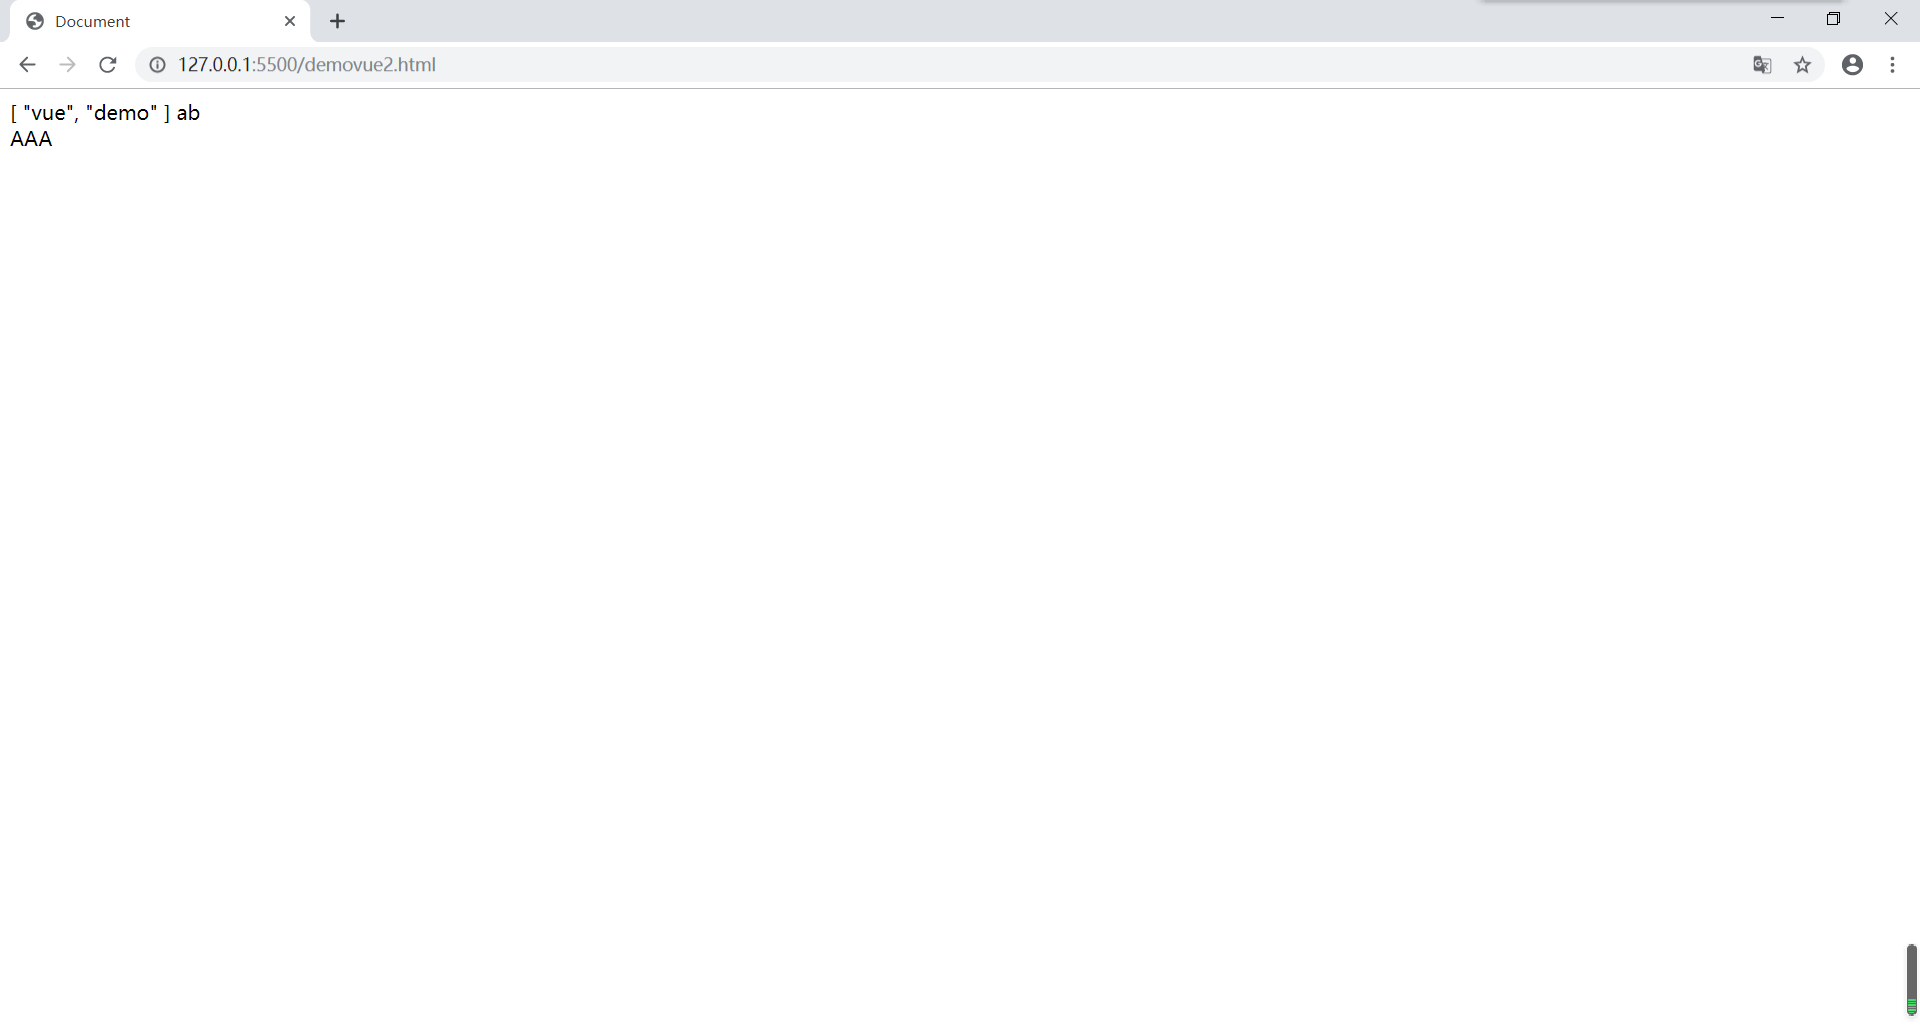Viewport: 1920px width, 1030px height.
Task: Click the AAA text line
Action: [31, 139]
